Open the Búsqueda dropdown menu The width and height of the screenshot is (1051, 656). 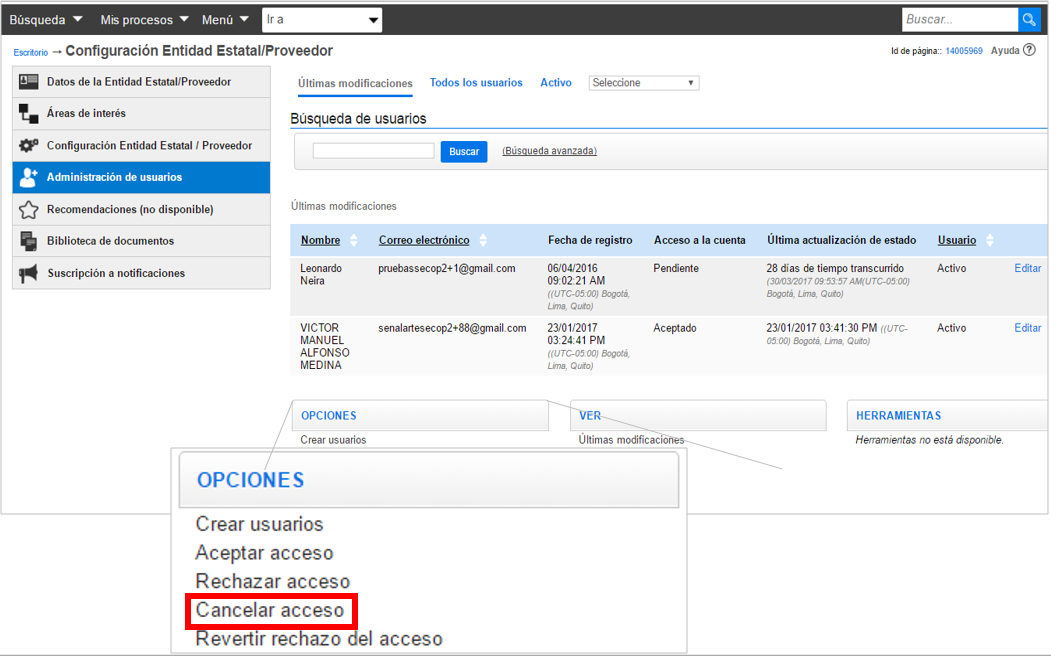pos(46,19)
